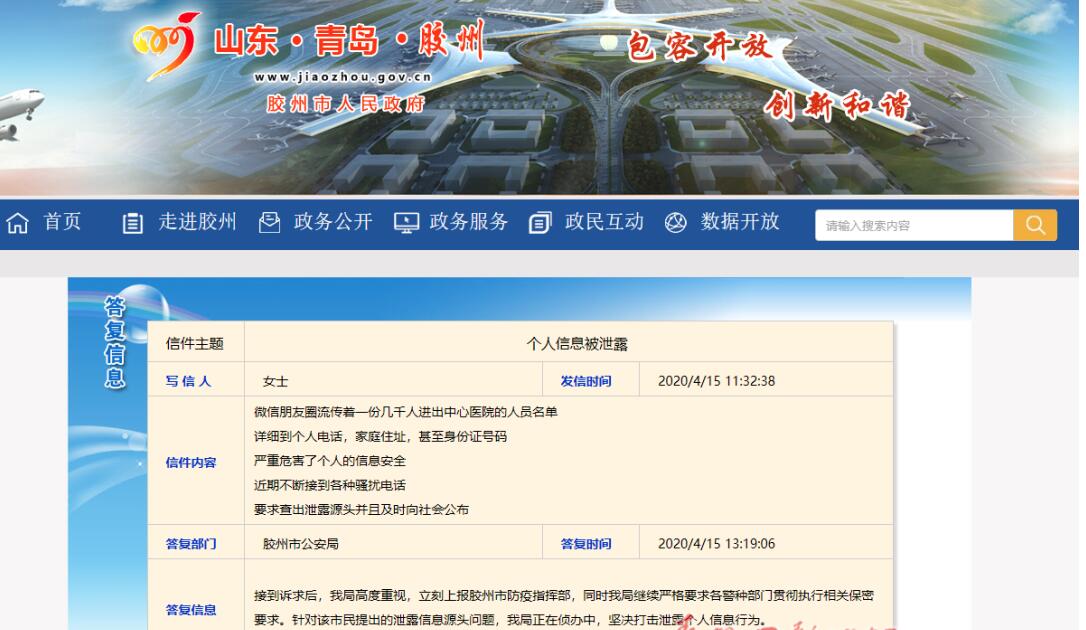Viewport: 1086px width, 630px height.
Task: Click the 答复时间 label
Action: click(x=586, y=543)
